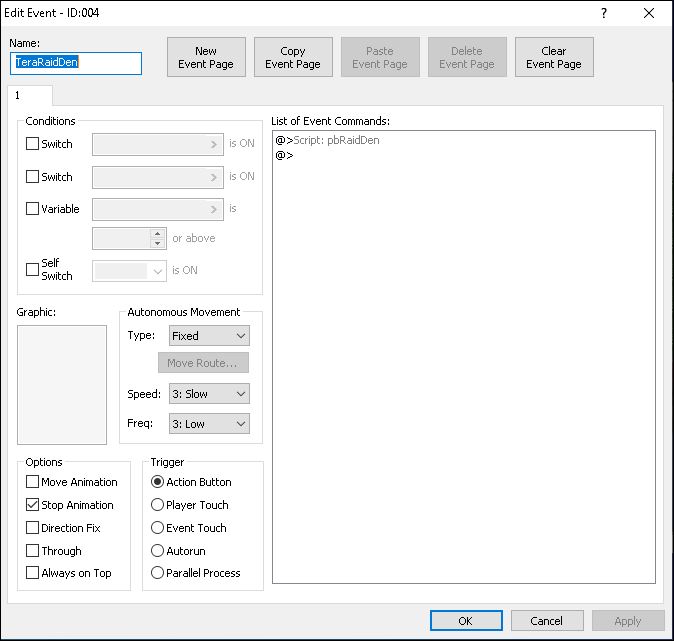Click Copy Event Page button

293,58
